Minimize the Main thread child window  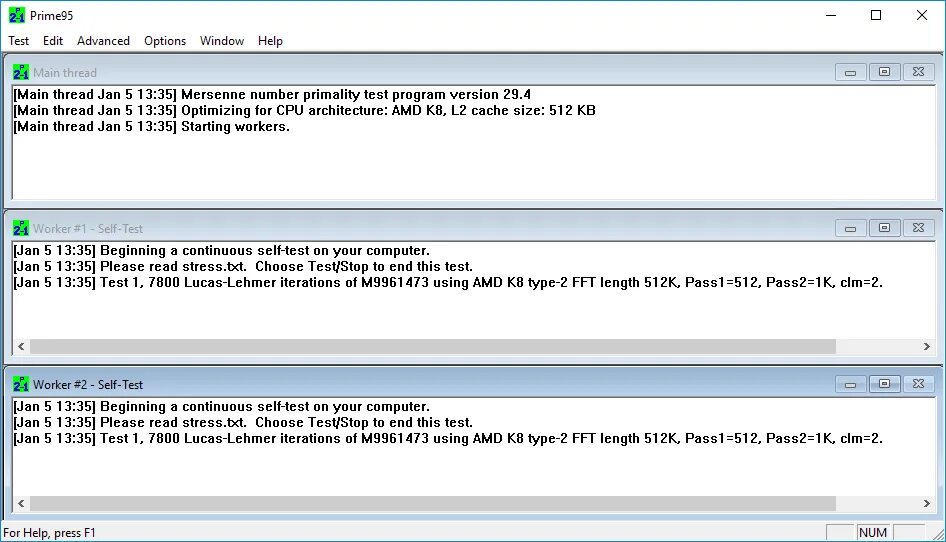851,72
